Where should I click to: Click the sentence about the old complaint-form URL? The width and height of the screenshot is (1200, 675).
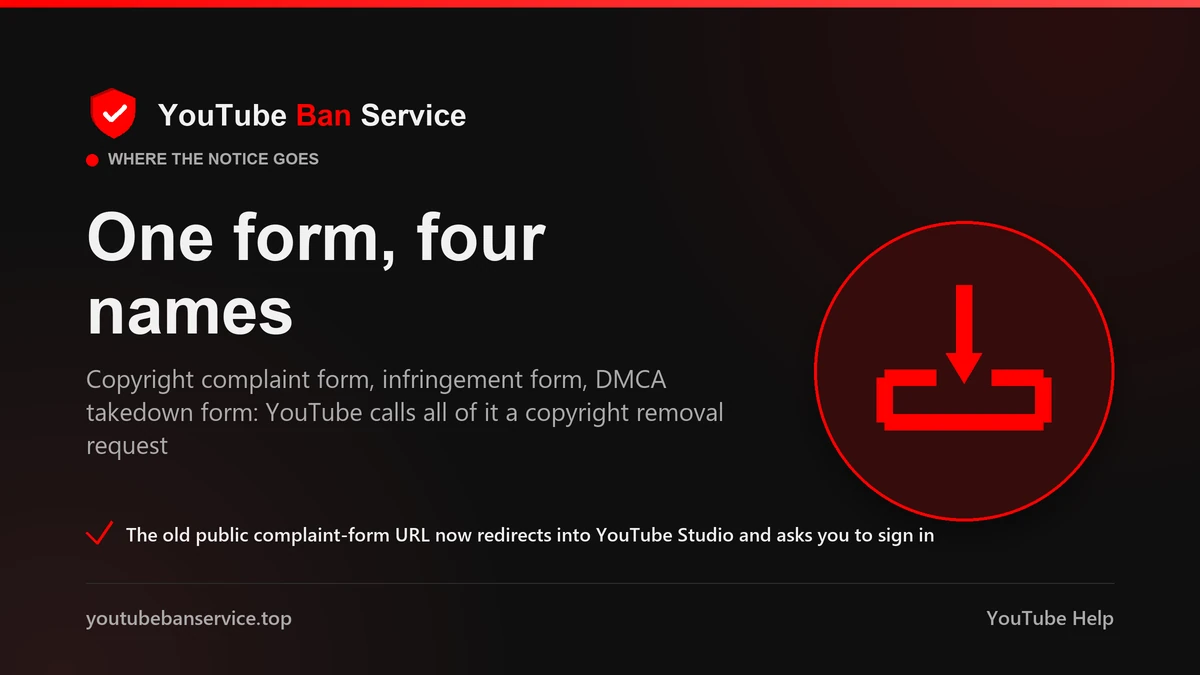click(530, 535)
